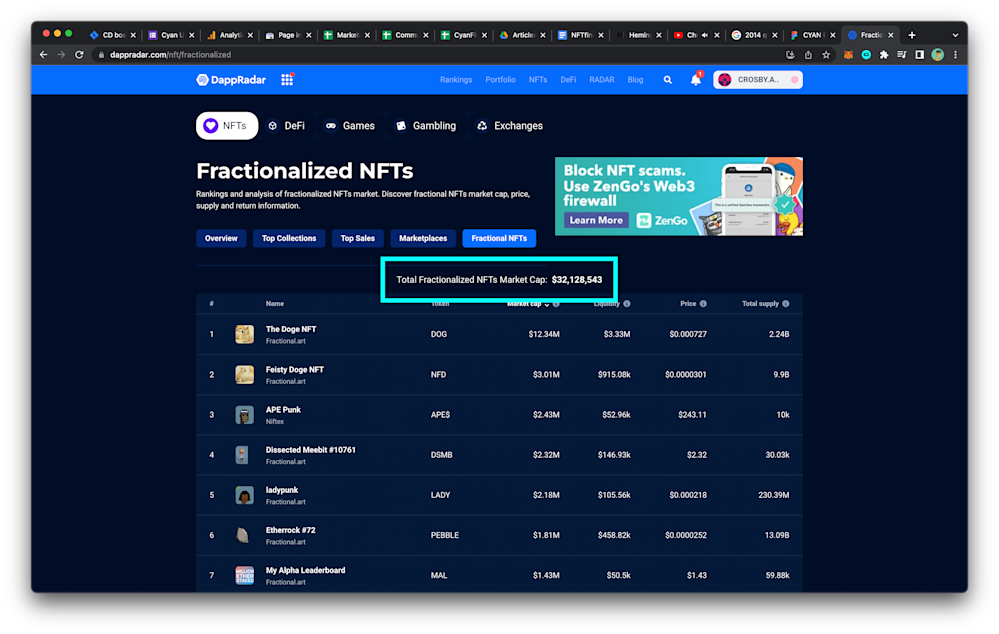The image size is (999, 634).
Task: Click the ladypunk avatar icon
Action: [x=245, y=495]
